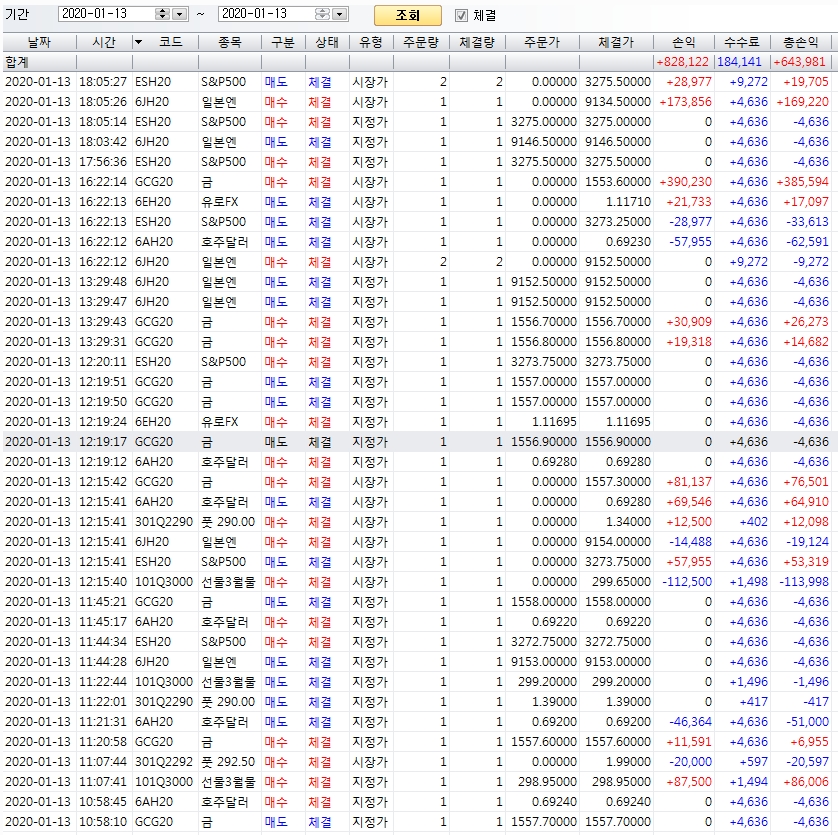Select the 16:22:14 GCG20 gold row
Viewport: 838px width, 835px height.
click(417, 182)
